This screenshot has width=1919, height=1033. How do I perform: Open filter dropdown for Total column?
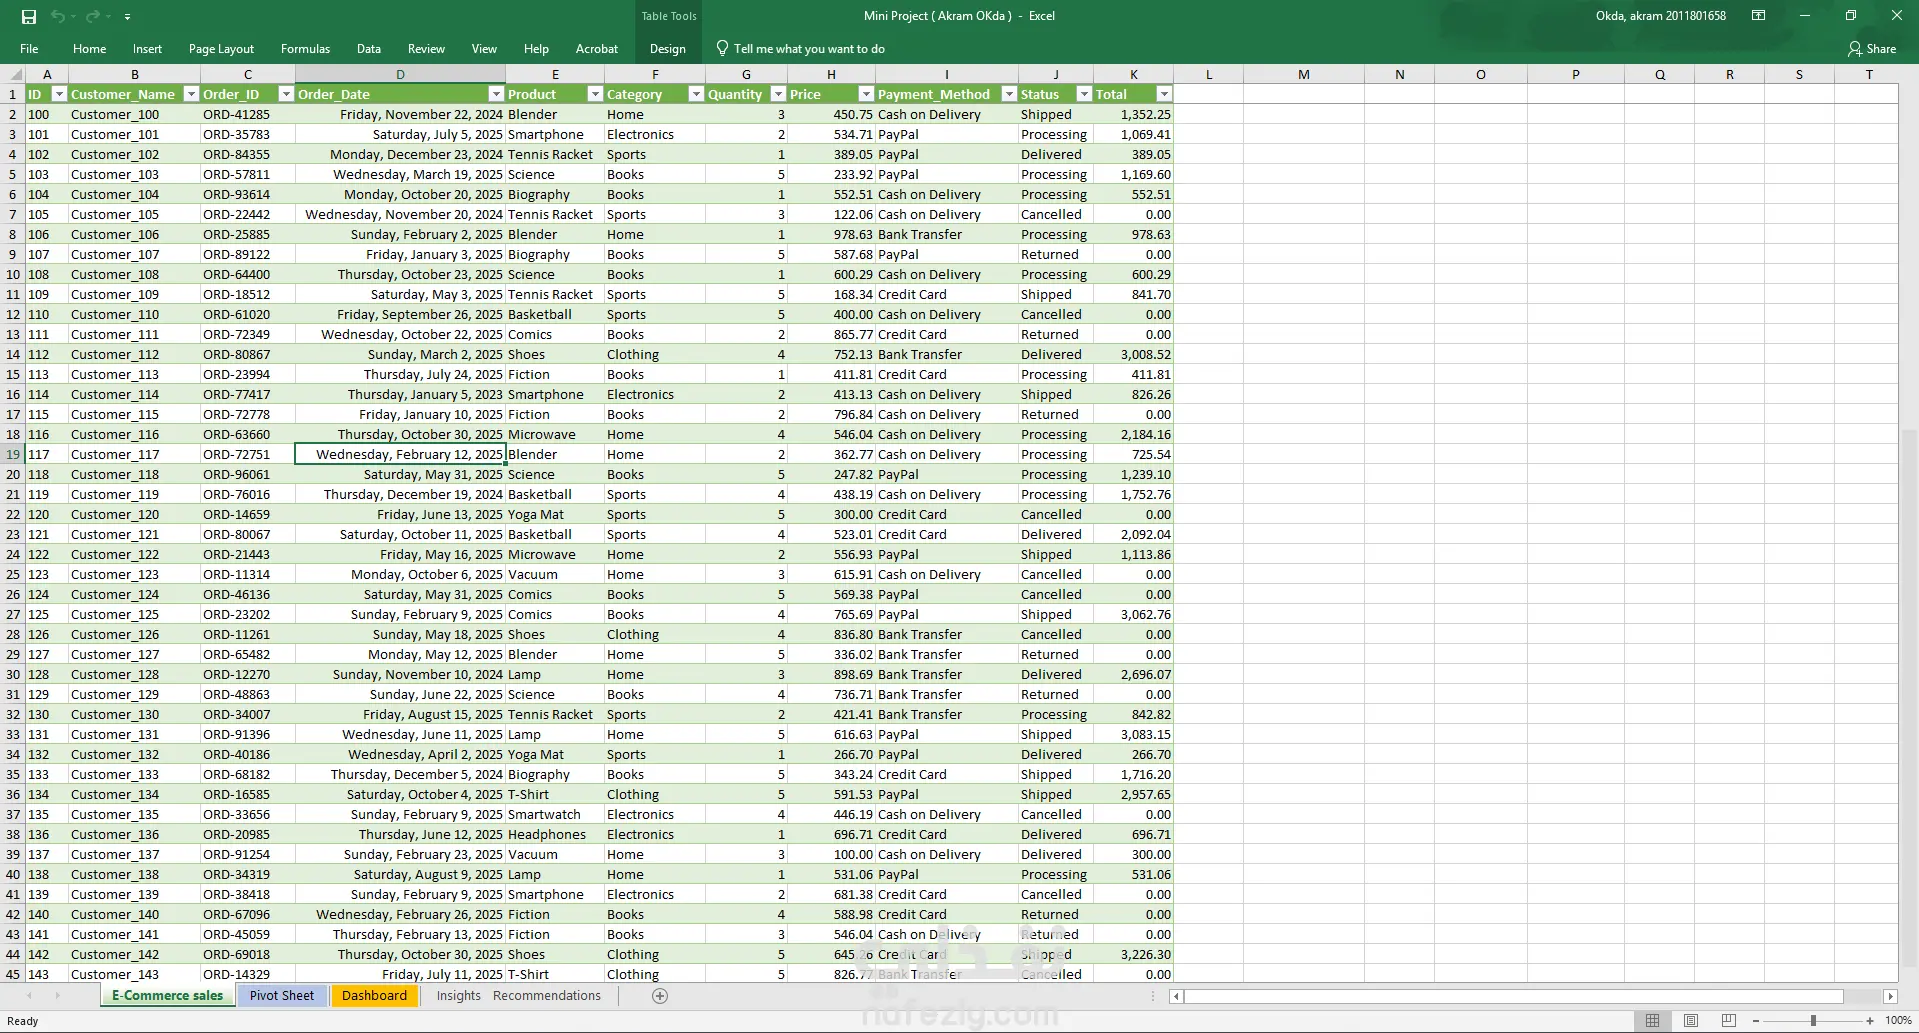click(x=1163, y=94)
